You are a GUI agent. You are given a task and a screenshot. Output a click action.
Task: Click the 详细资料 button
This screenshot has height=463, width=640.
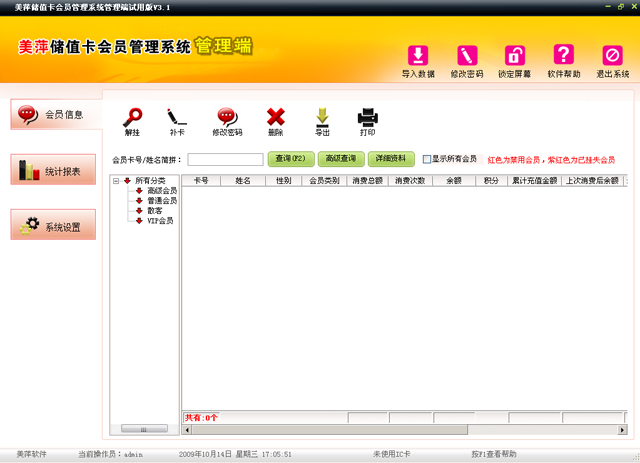[391, 159]
